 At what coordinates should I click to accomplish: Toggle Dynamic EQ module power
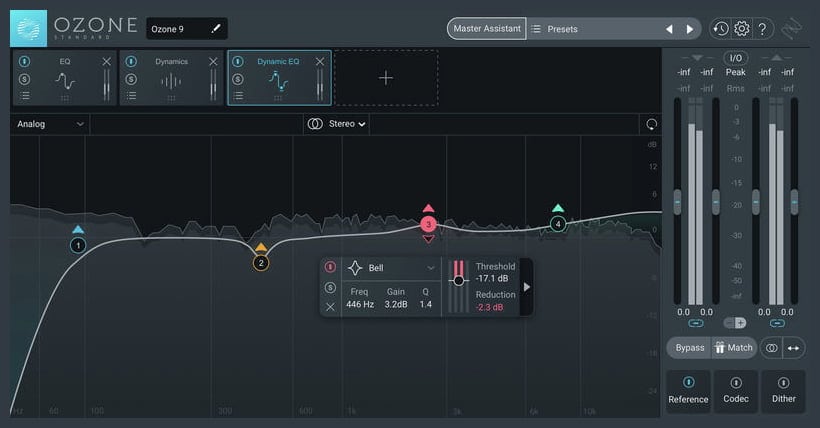point(238,61)
